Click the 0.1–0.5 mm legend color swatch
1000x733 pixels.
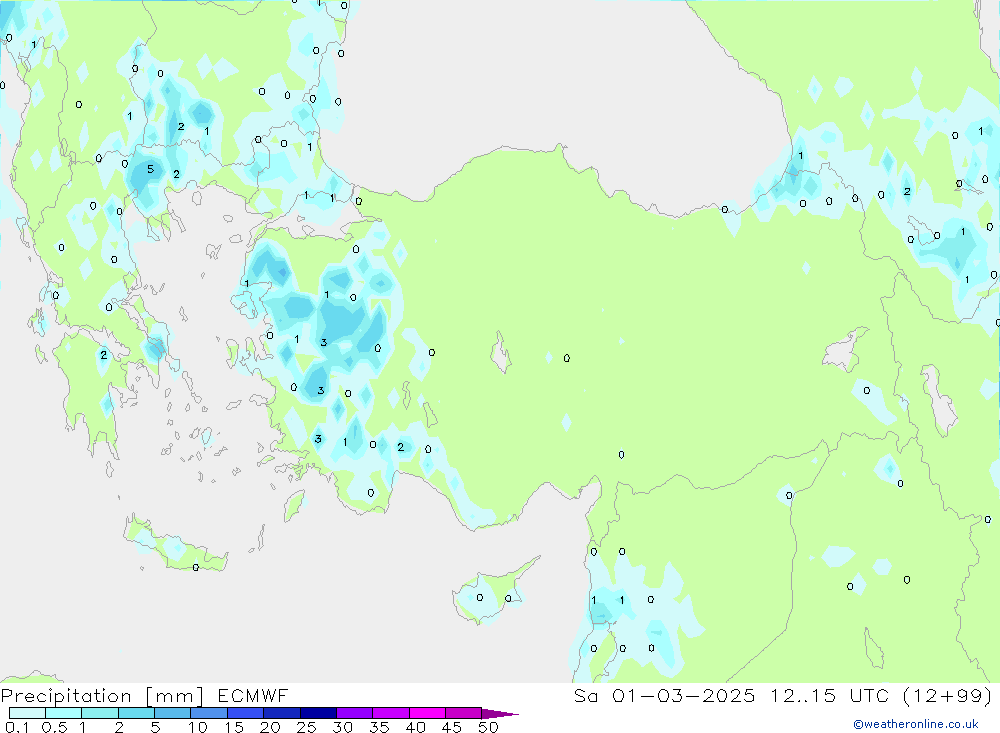coord(27,713)
